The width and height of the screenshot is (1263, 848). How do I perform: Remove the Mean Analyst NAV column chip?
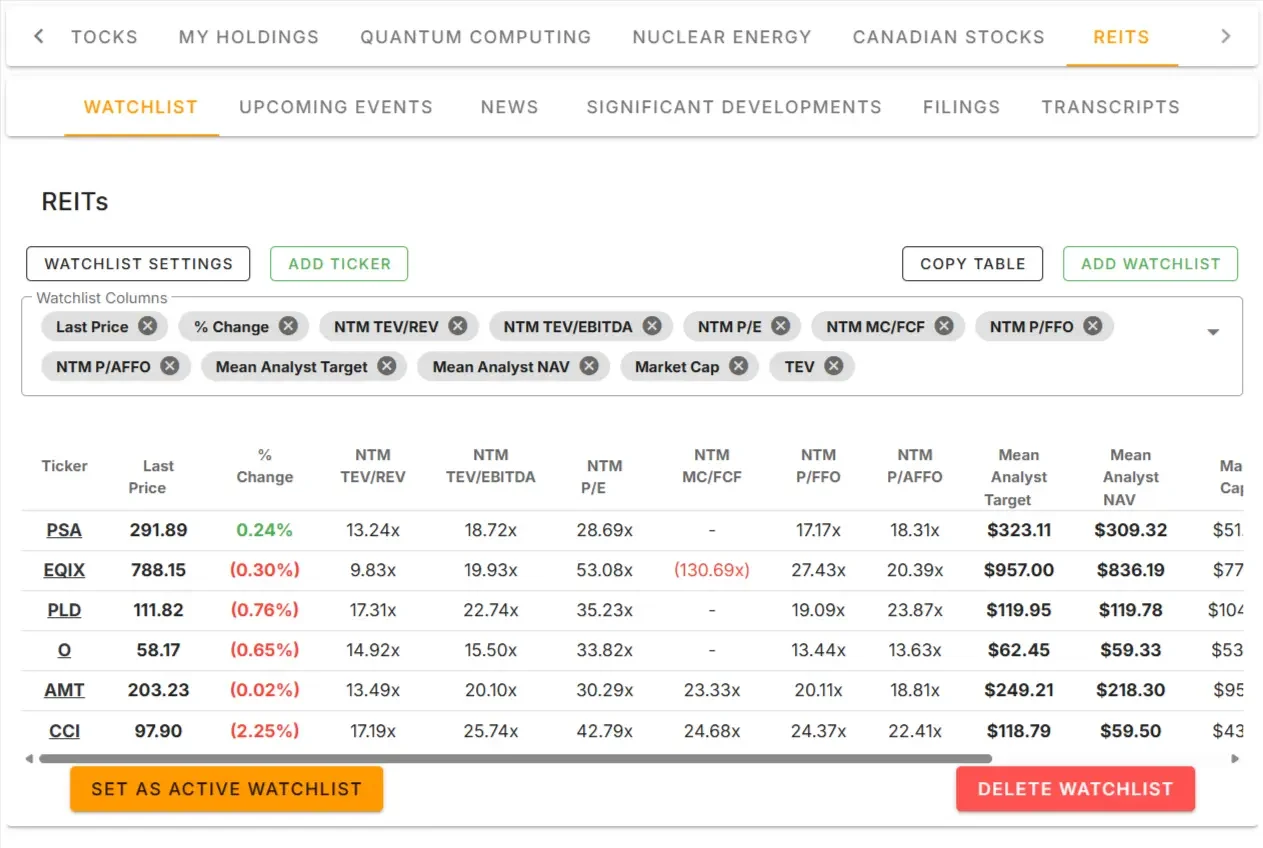[589, 366]
